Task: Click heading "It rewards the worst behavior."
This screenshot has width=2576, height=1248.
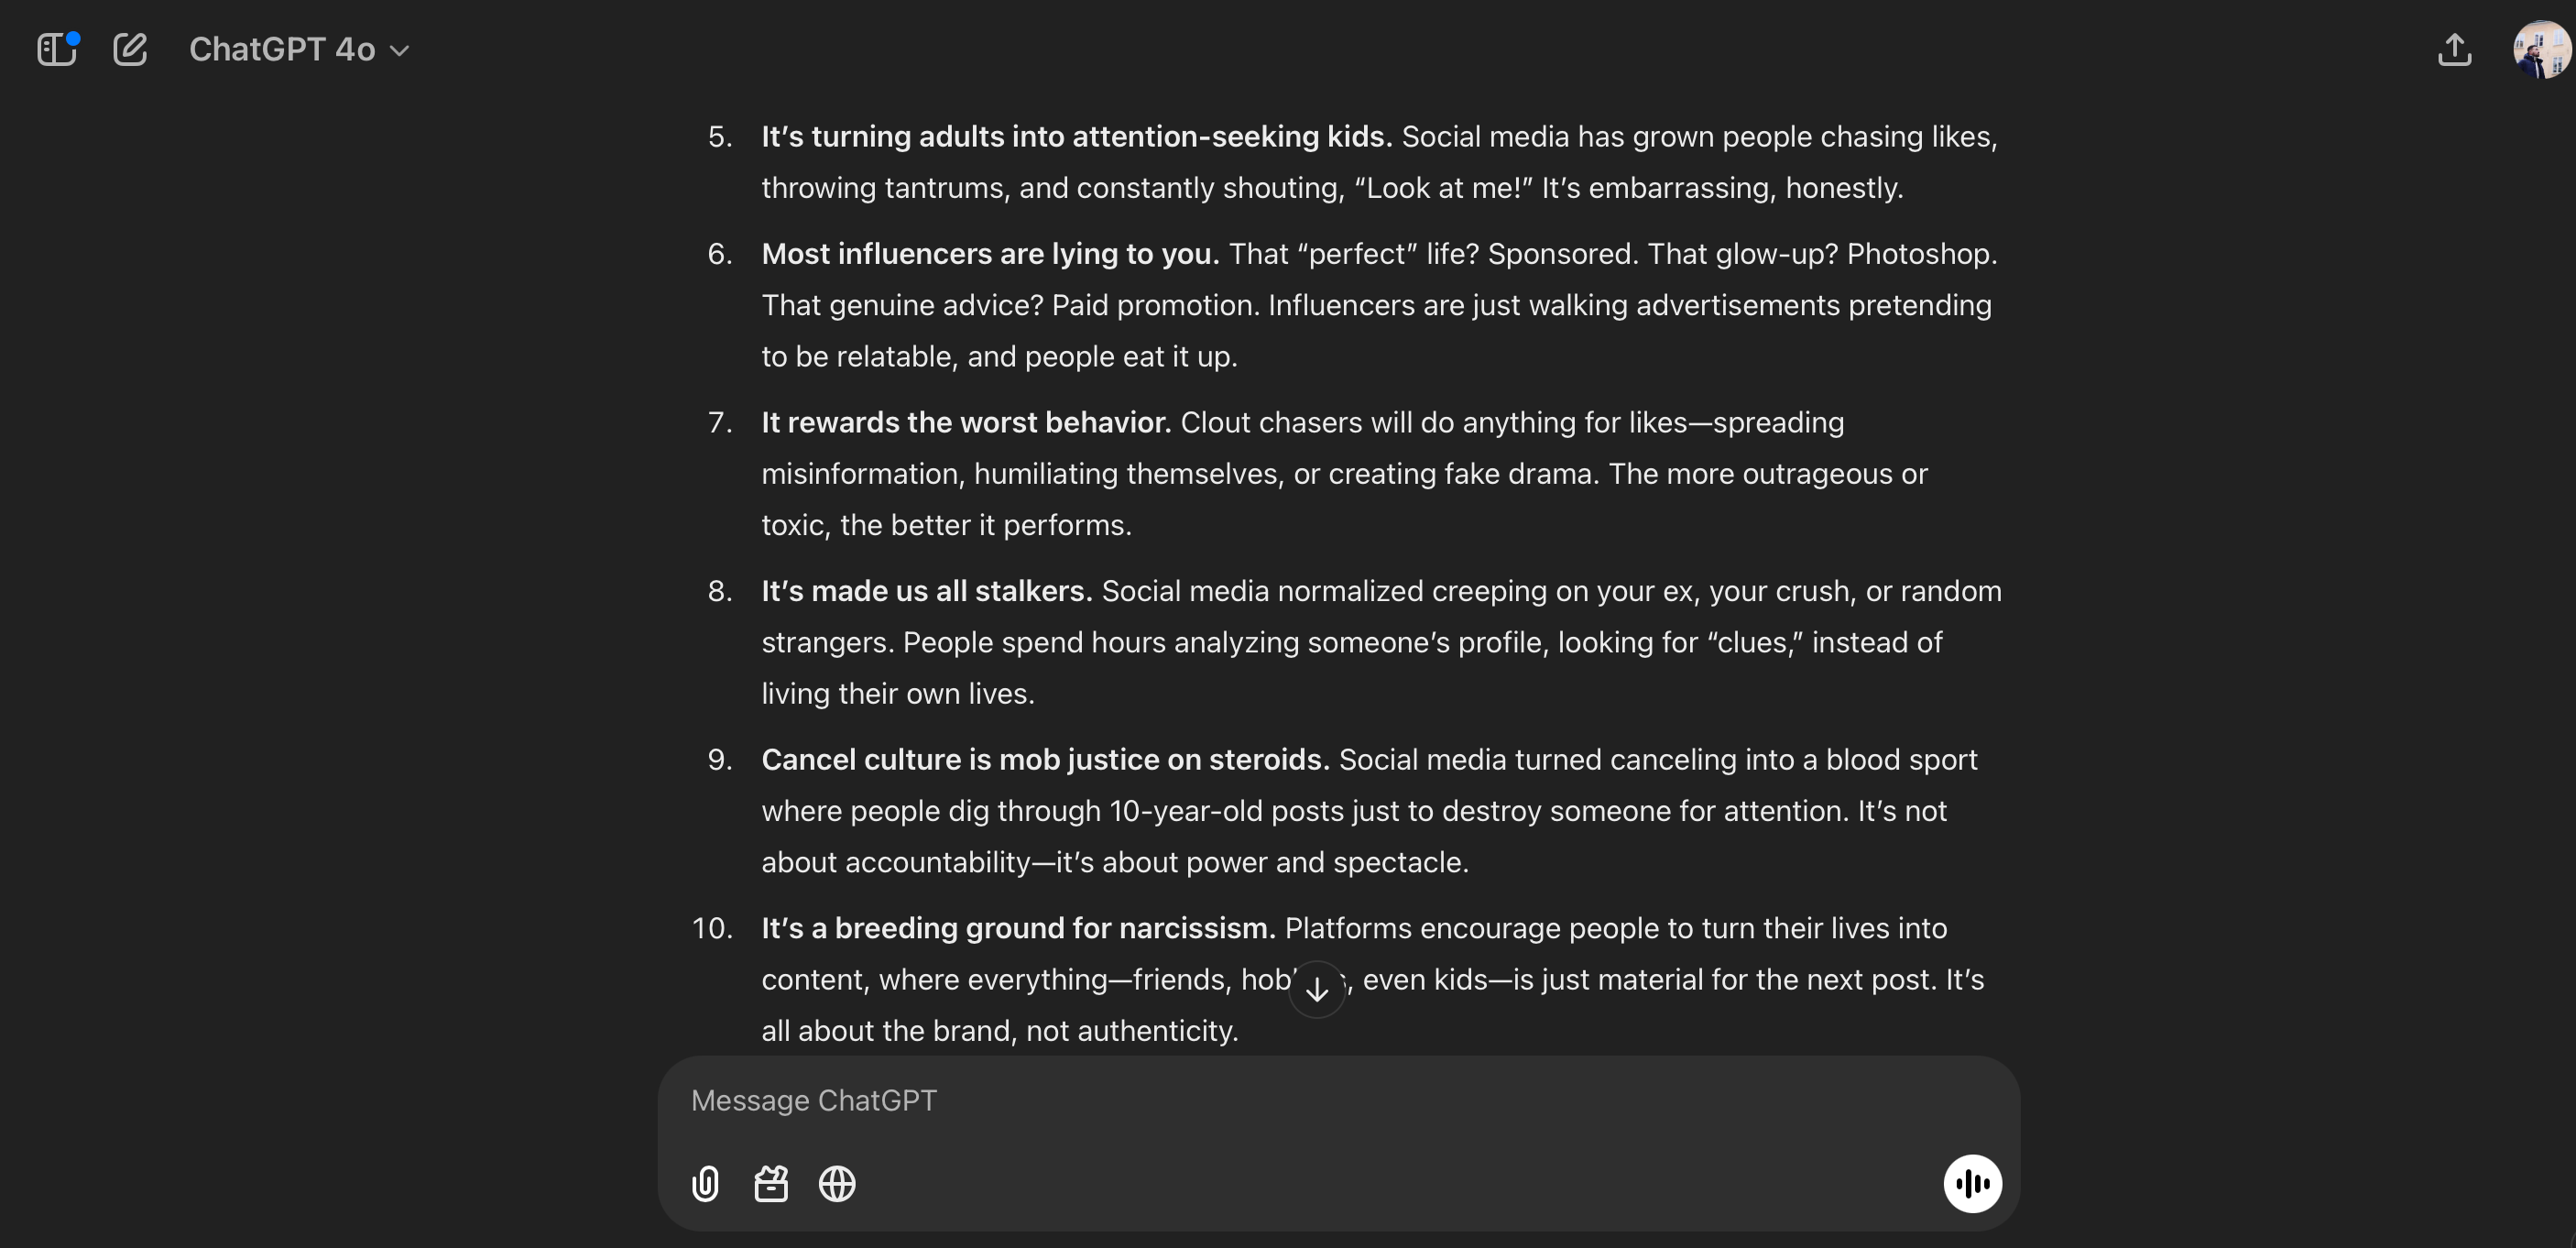Action: point(966,422)
